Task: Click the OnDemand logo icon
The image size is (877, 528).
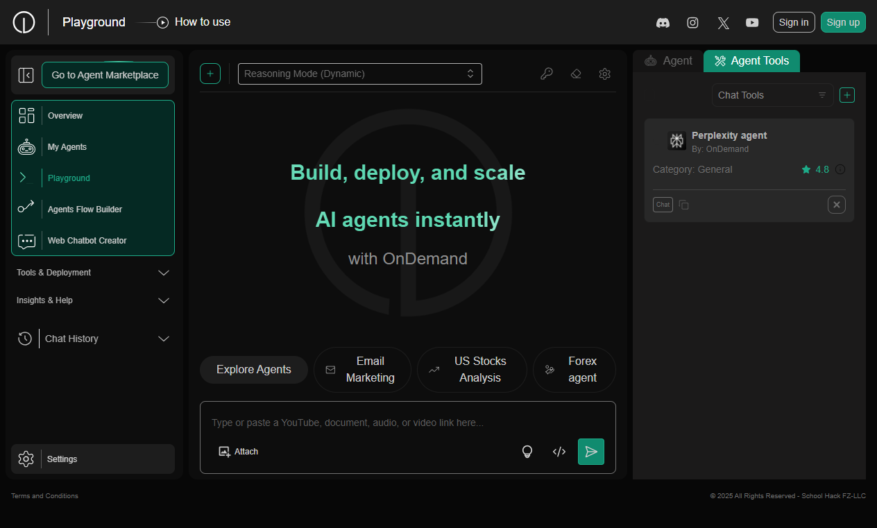Action: pyautogui.click(x=23, y=22)
